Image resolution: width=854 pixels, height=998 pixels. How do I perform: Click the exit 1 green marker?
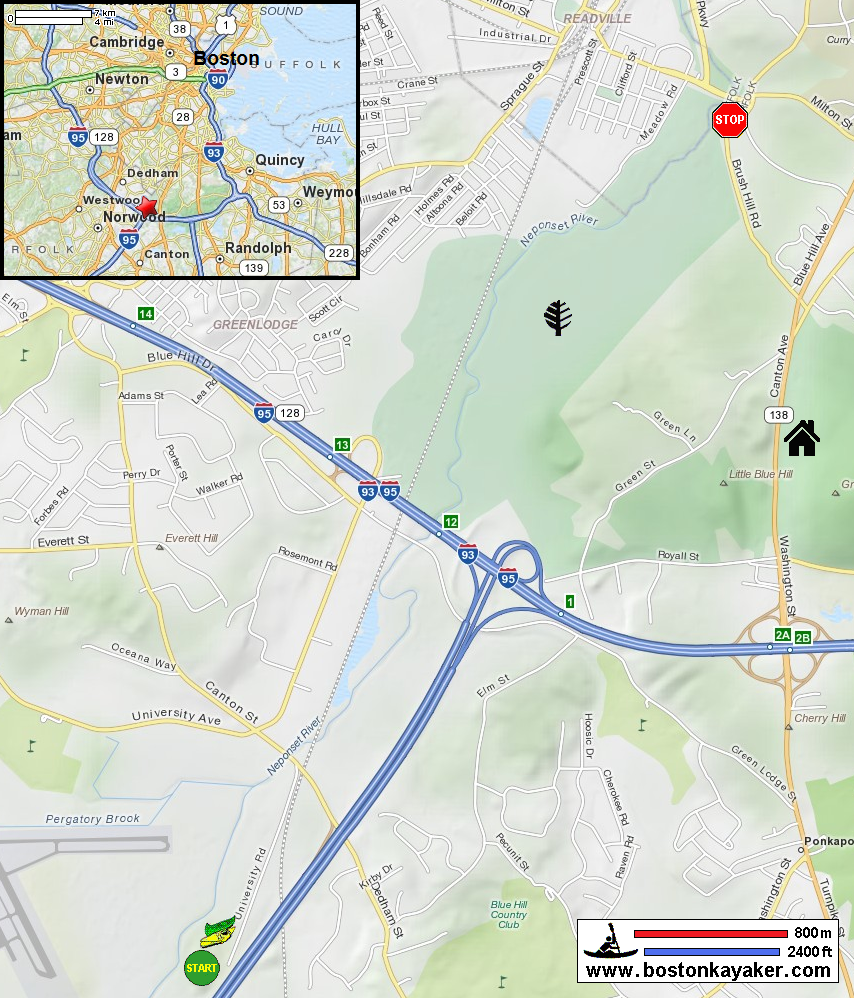coord(570,601)
